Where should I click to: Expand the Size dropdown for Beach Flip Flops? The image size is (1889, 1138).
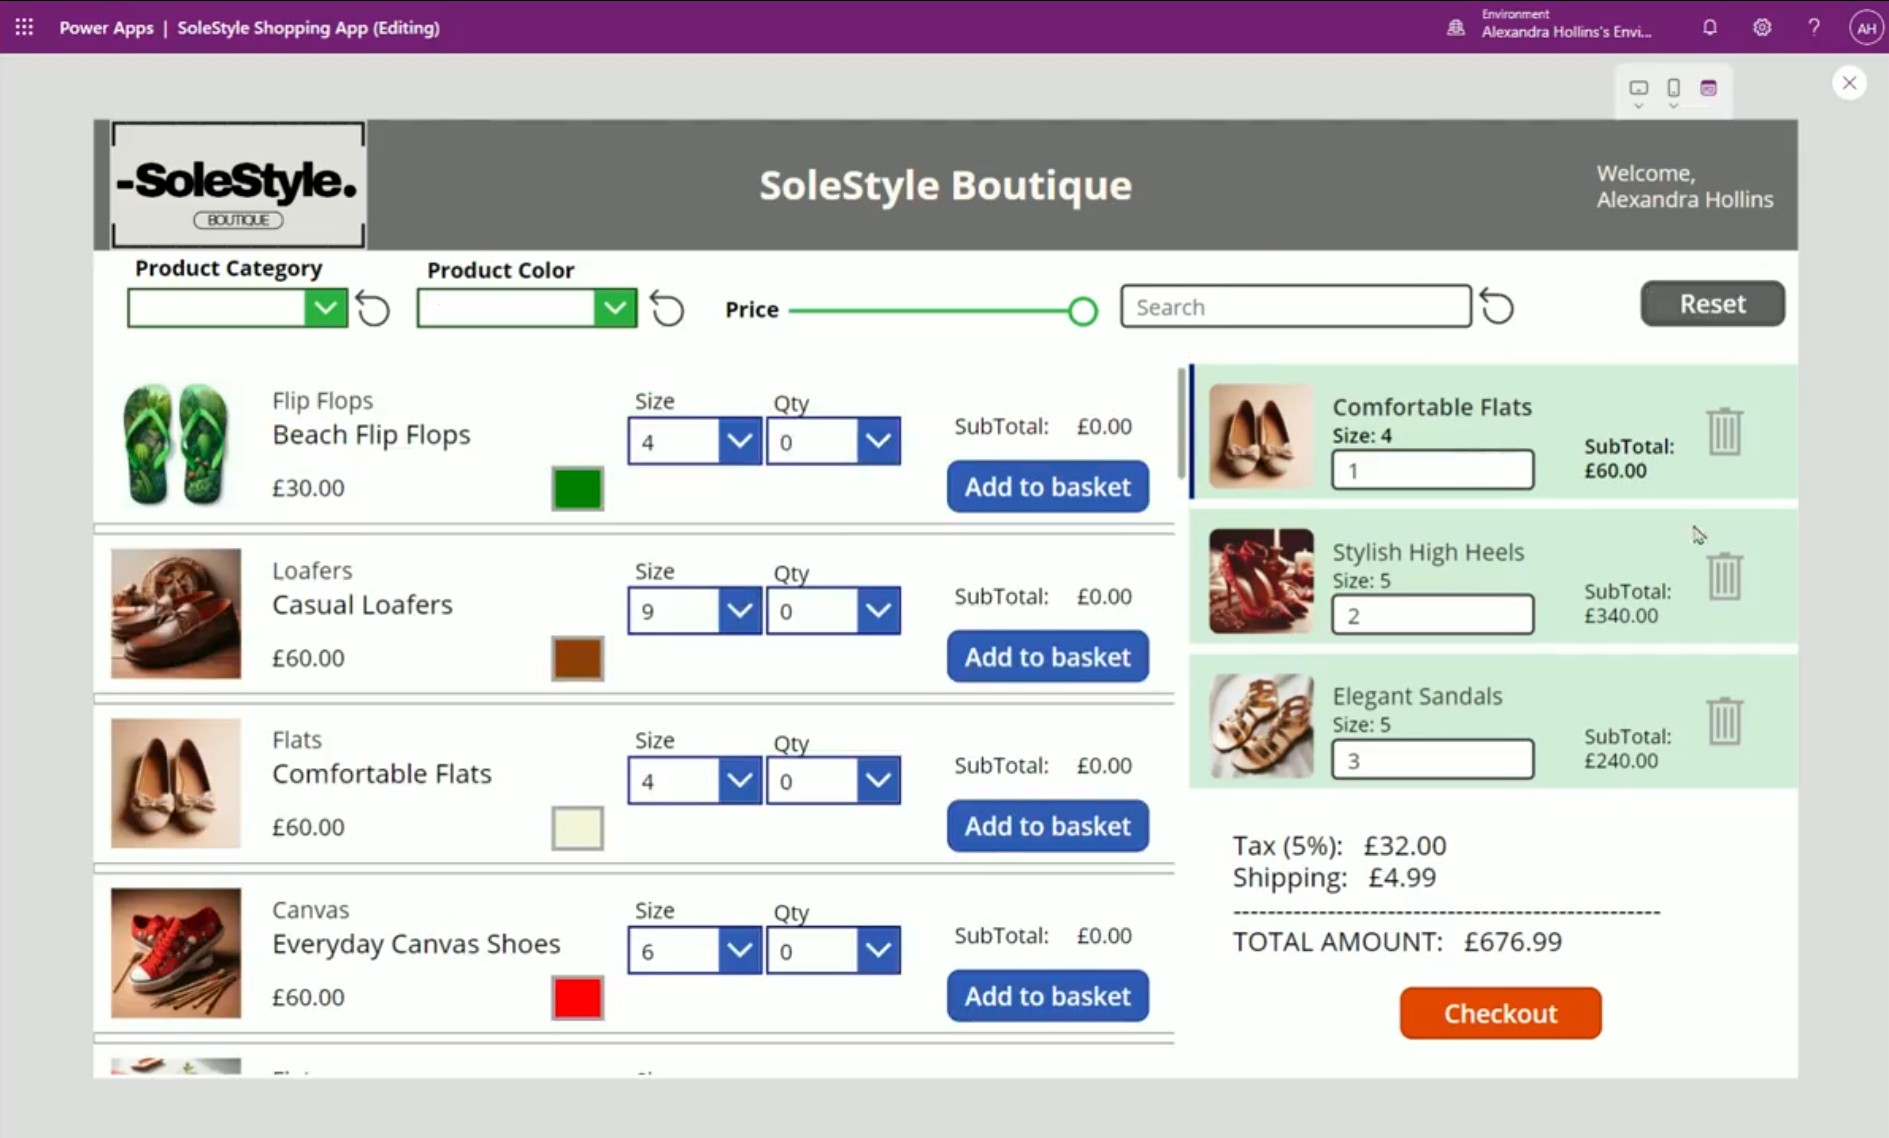coord(739,440)
